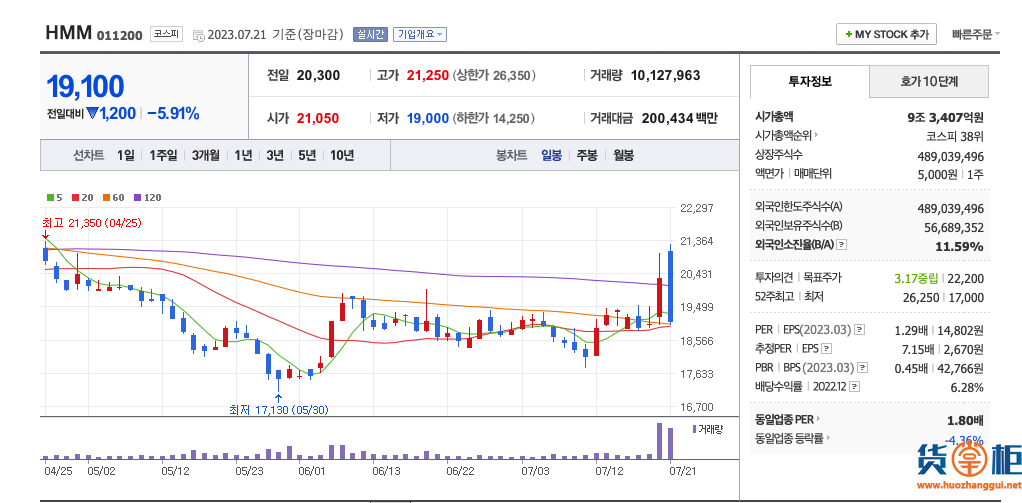Viewport: 1022px width, 503px height.
Task: Click the 코스피 38위 ranking value
Action: tap(955, 137)
